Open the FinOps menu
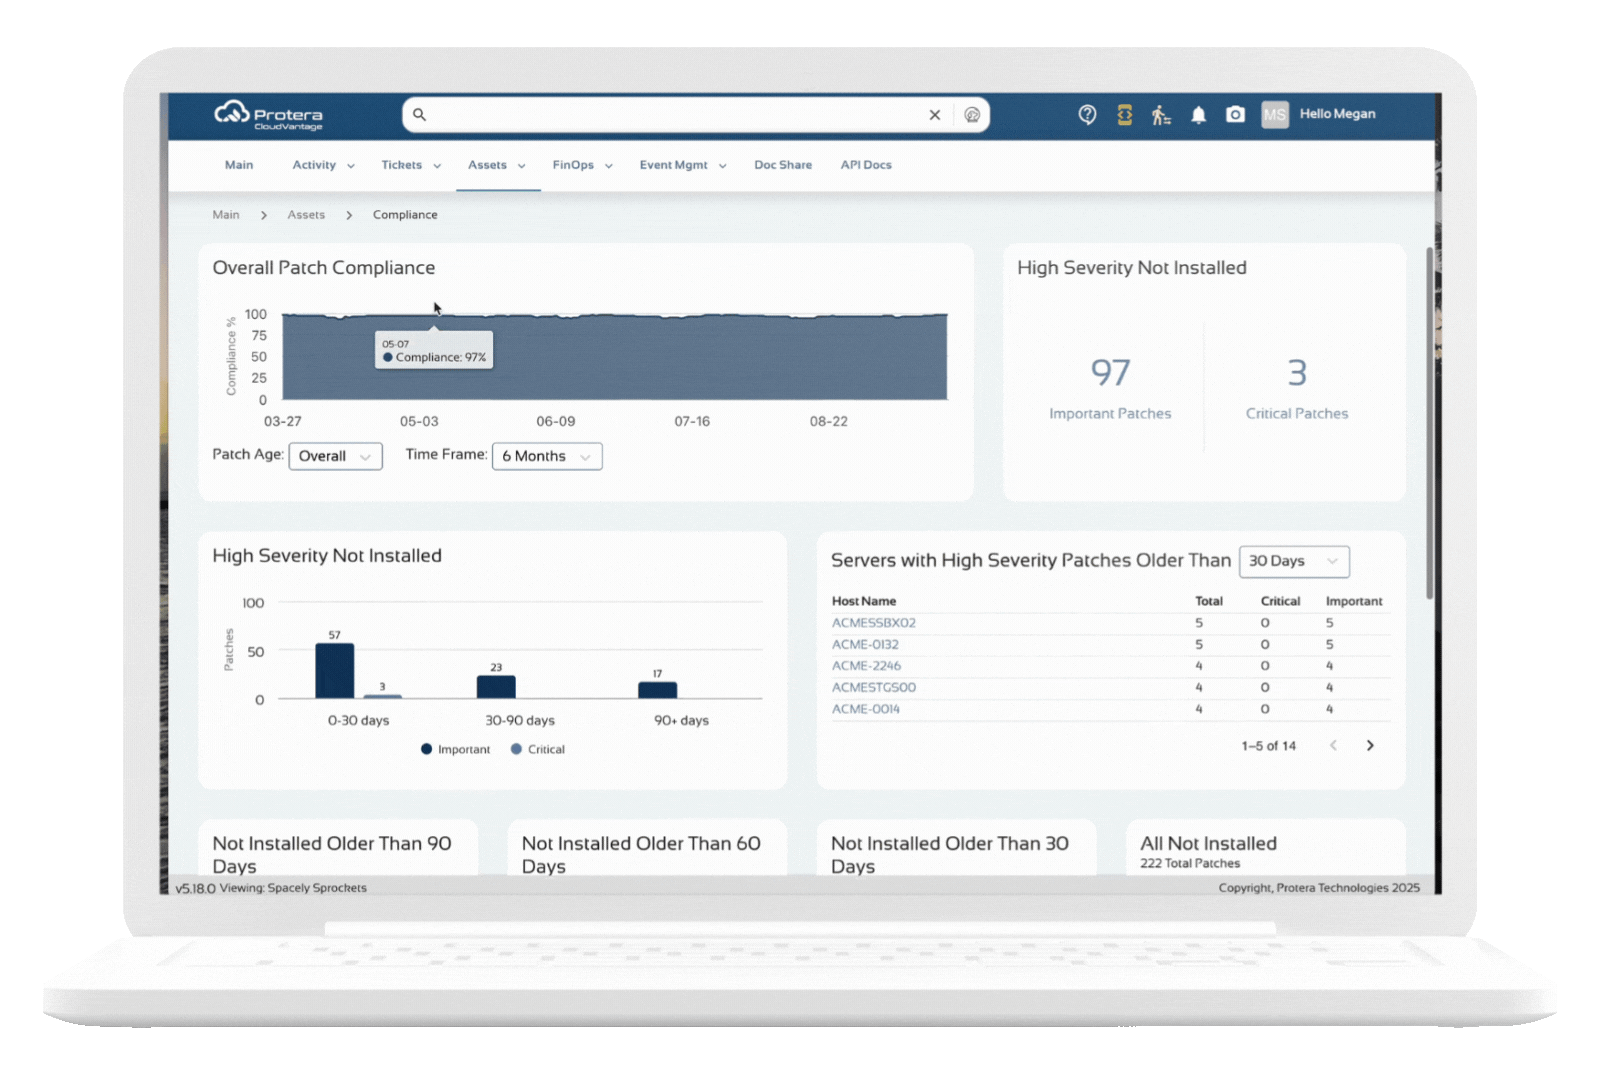Viewport: 1600px width, 1080px height. pyautogui.click(x=582, y=165)
